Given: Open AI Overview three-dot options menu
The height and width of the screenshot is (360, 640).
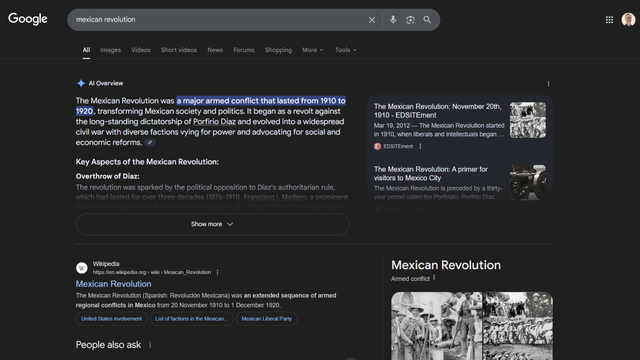Looking at the screenshot, I should [x=548, y=84].
